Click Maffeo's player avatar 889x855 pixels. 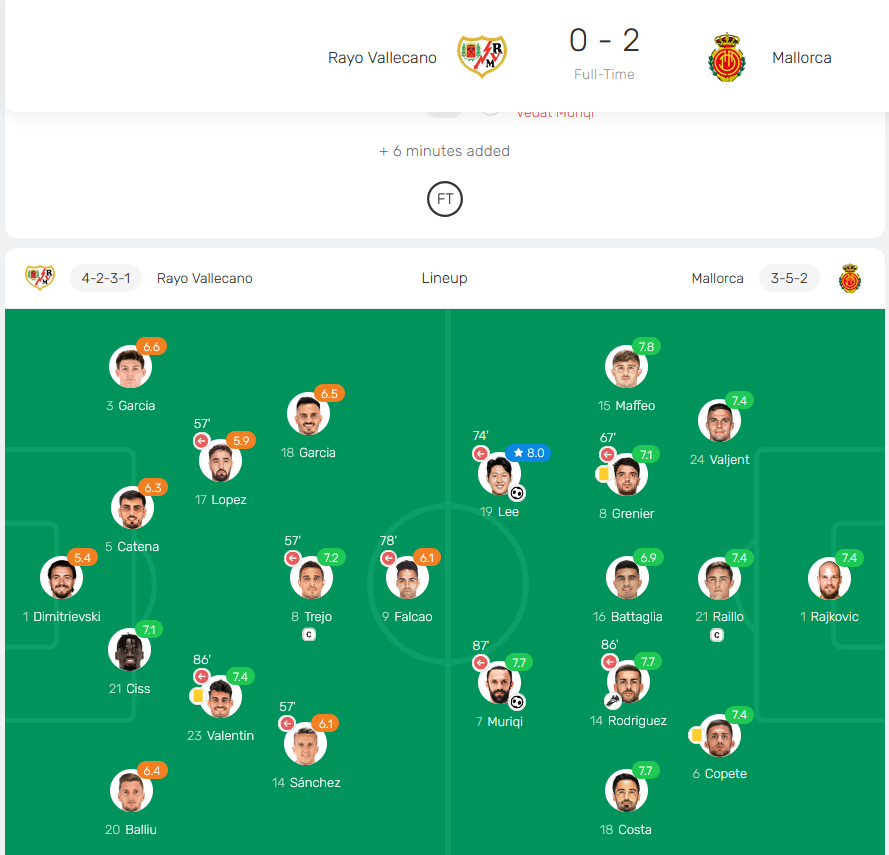coord(626,367)
